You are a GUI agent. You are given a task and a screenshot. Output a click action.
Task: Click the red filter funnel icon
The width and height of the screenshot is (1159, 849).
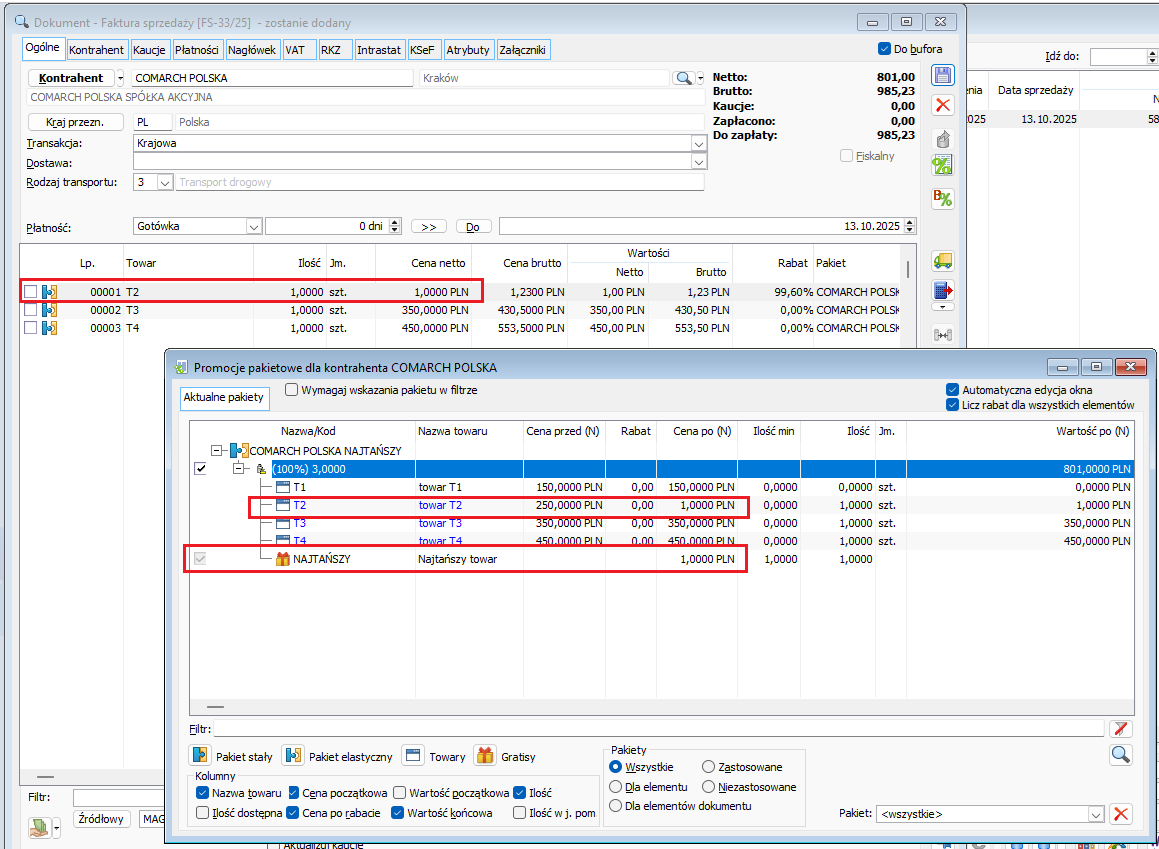[x=1121, y=728]
